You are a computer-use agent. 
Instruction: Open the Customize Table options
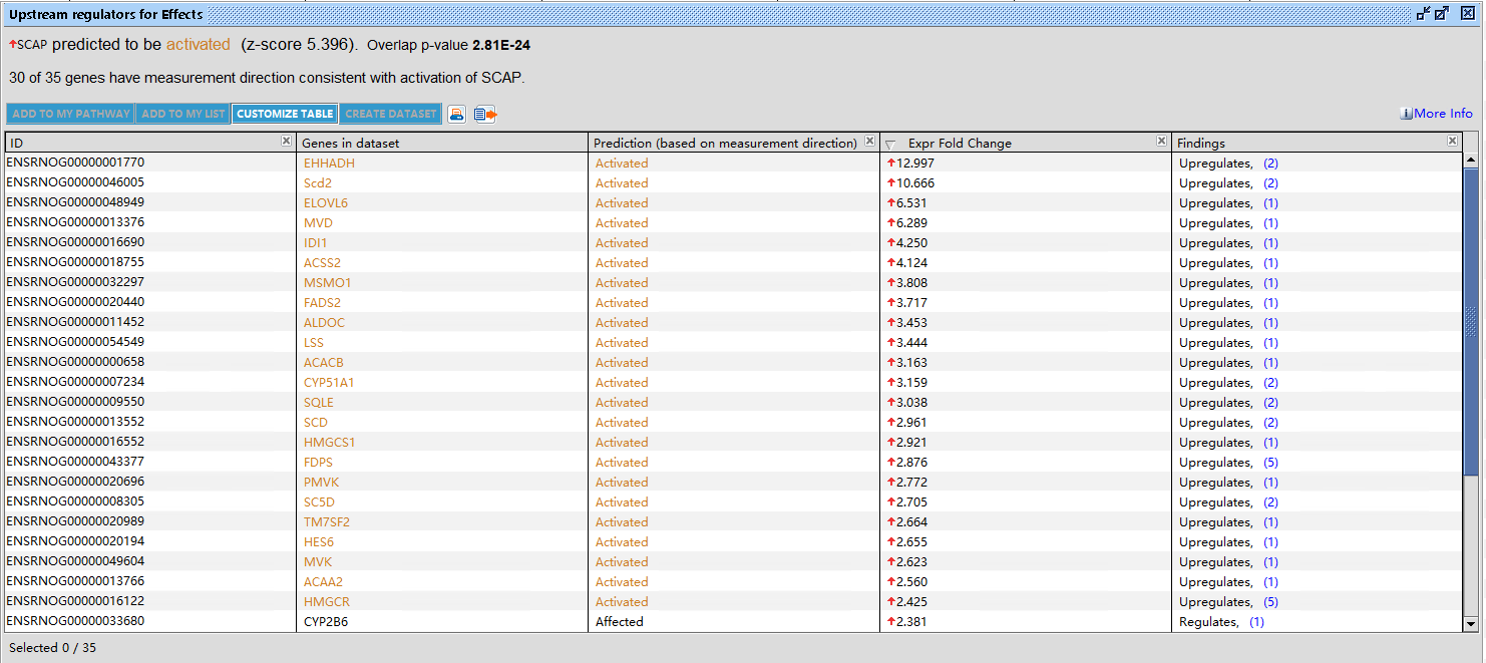pos(285,114)
